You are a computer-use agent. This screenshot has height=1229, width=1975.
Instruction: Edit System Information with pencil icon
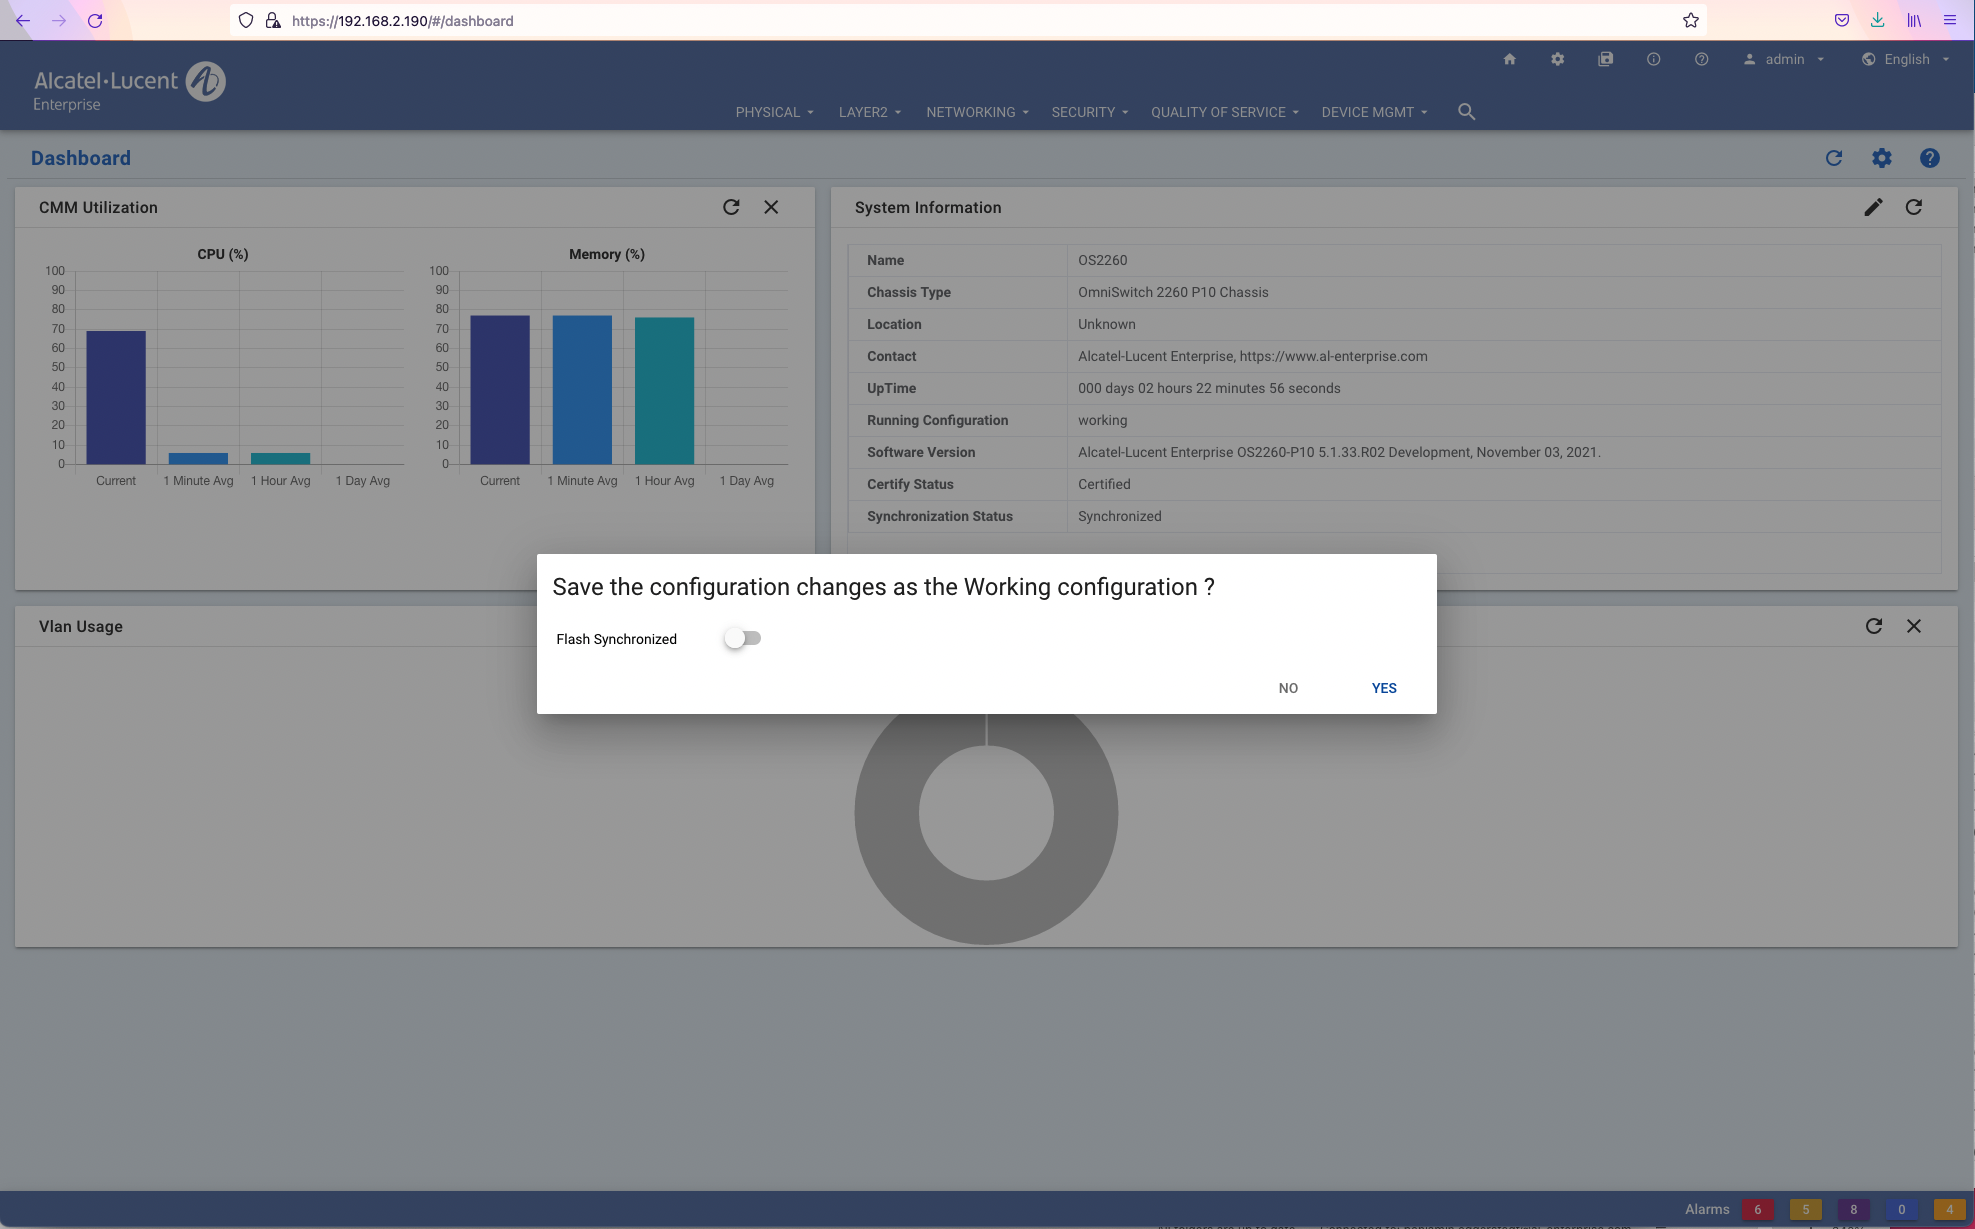click(x=1873, y=207)
